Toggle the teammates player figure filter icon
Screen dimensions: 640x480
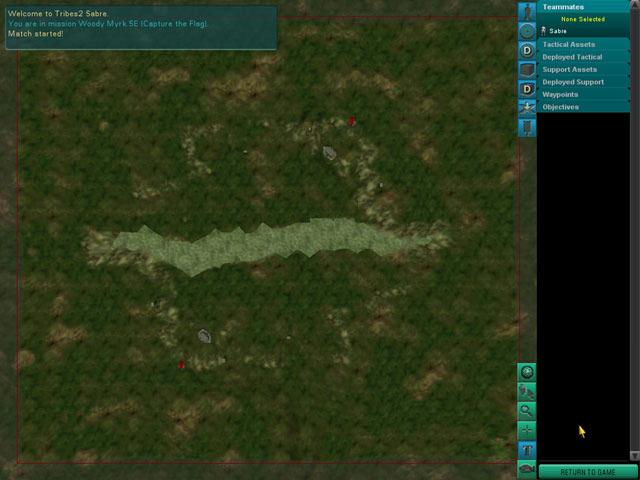[x=527, y=11]
